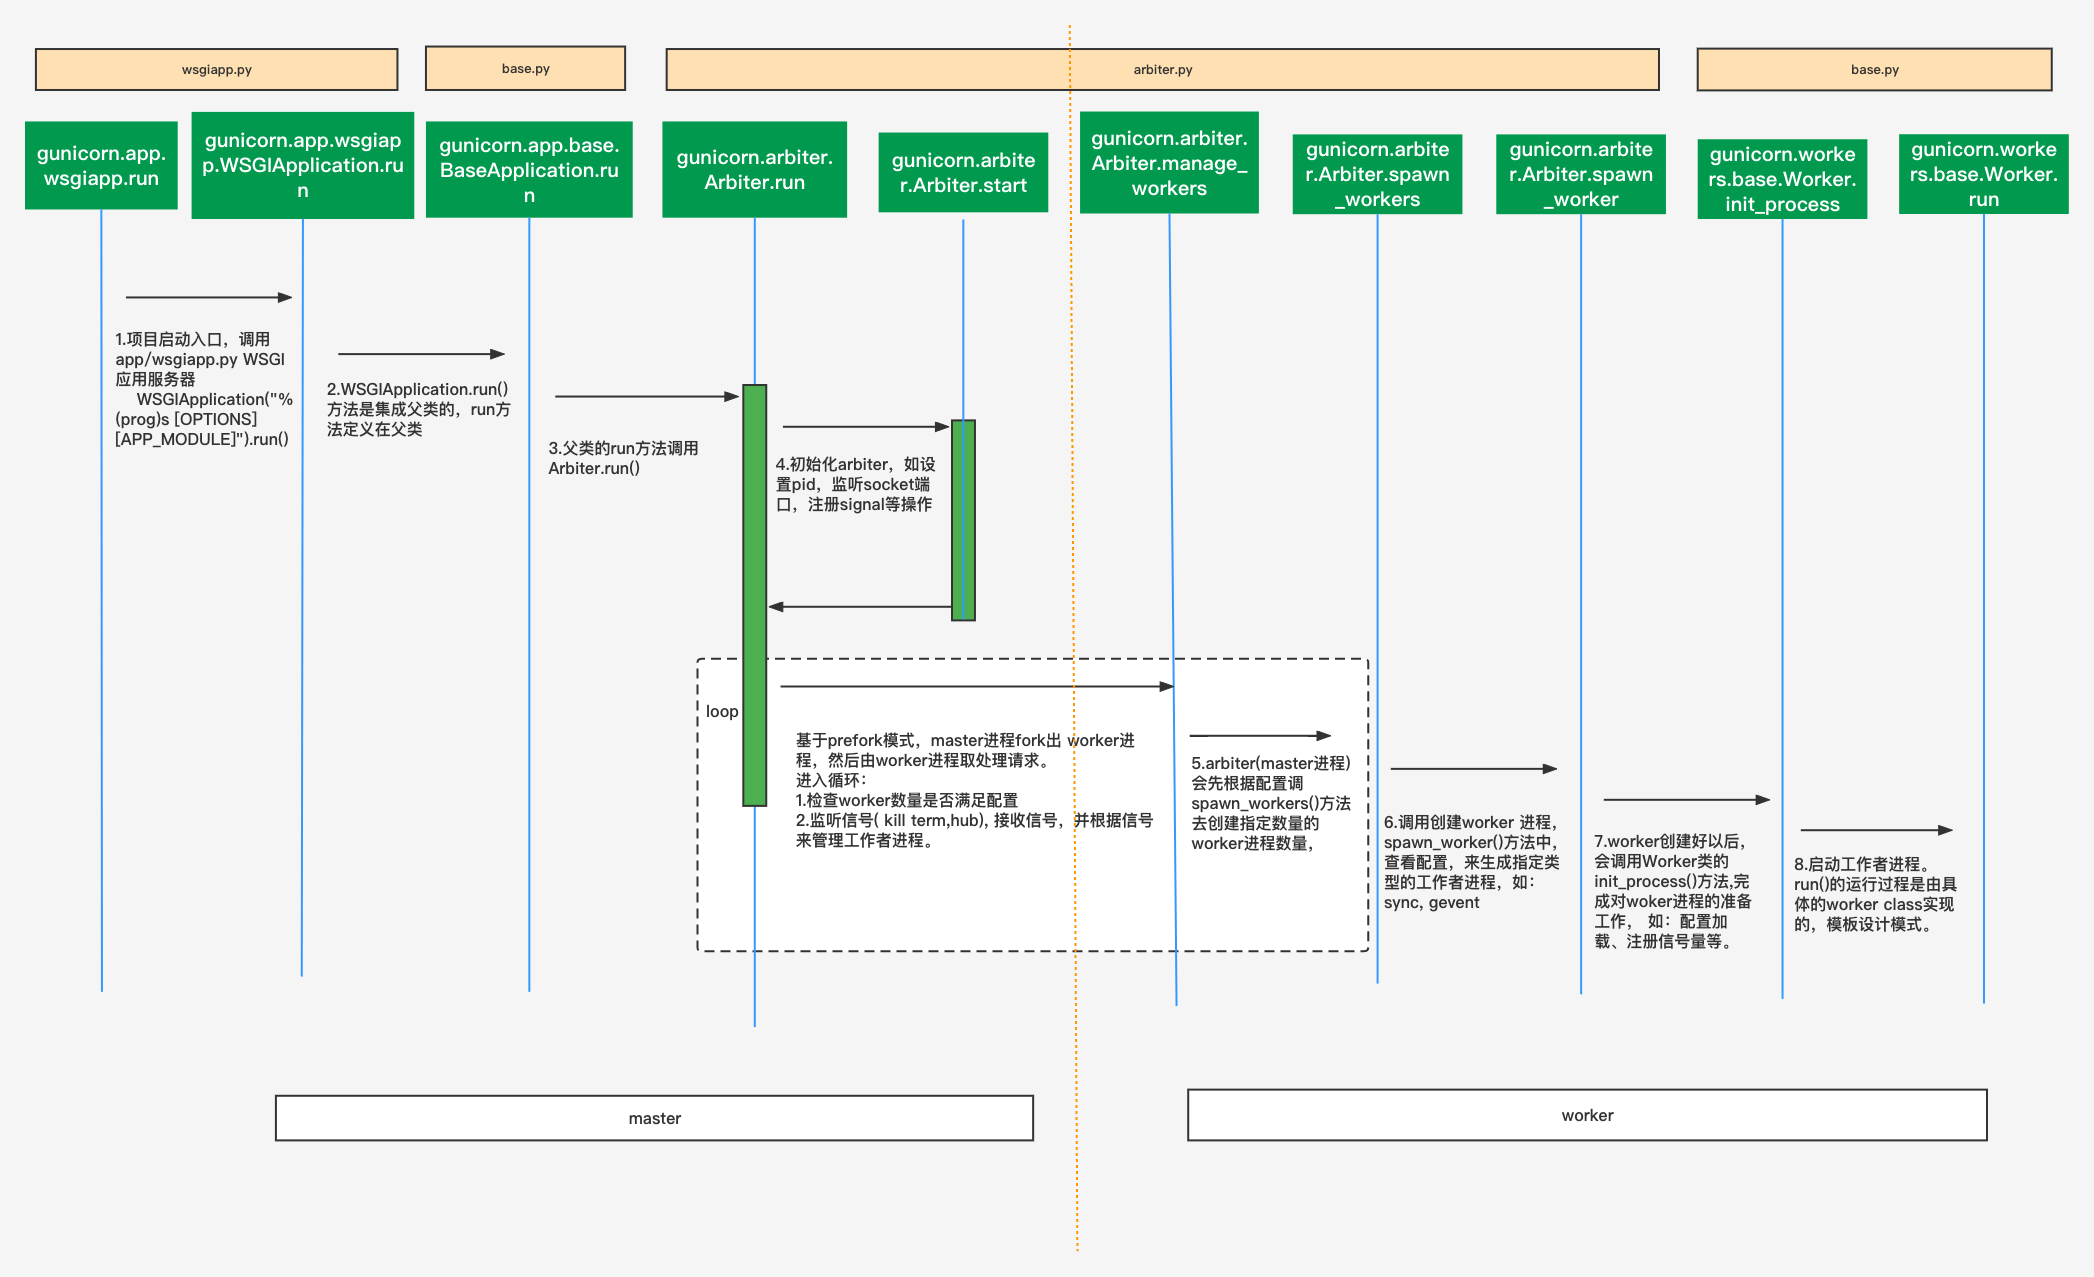Select the Arbiter.spawn_worker node

pyautogui.click(x=1580, y=174)
